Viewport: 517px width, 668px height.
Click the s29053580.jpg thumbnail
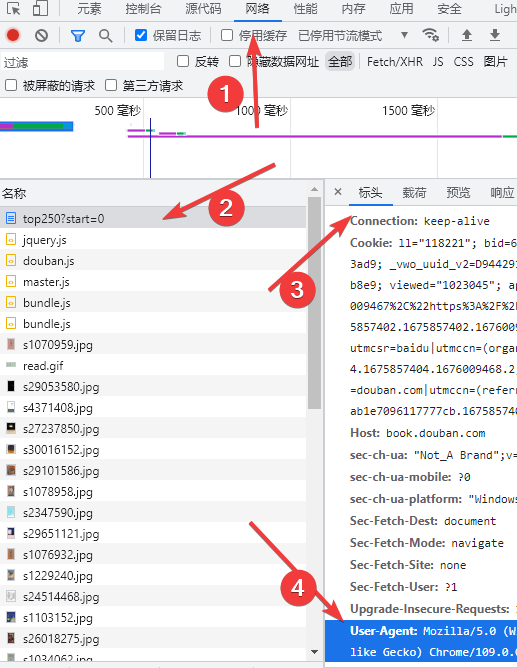(11, 386)
